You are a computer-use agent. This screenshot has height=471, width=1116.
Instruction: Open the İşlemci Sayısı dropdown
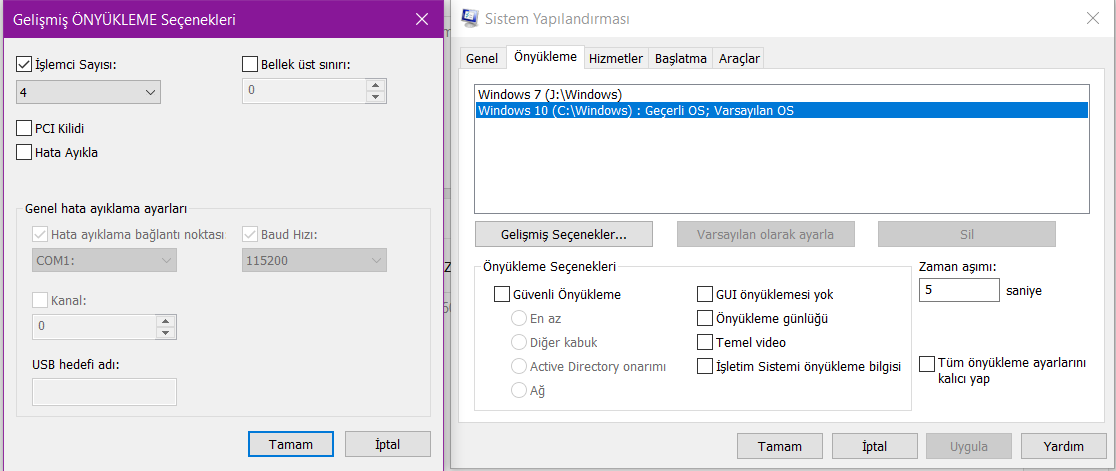pyautogui.click(x=88, y=92)
